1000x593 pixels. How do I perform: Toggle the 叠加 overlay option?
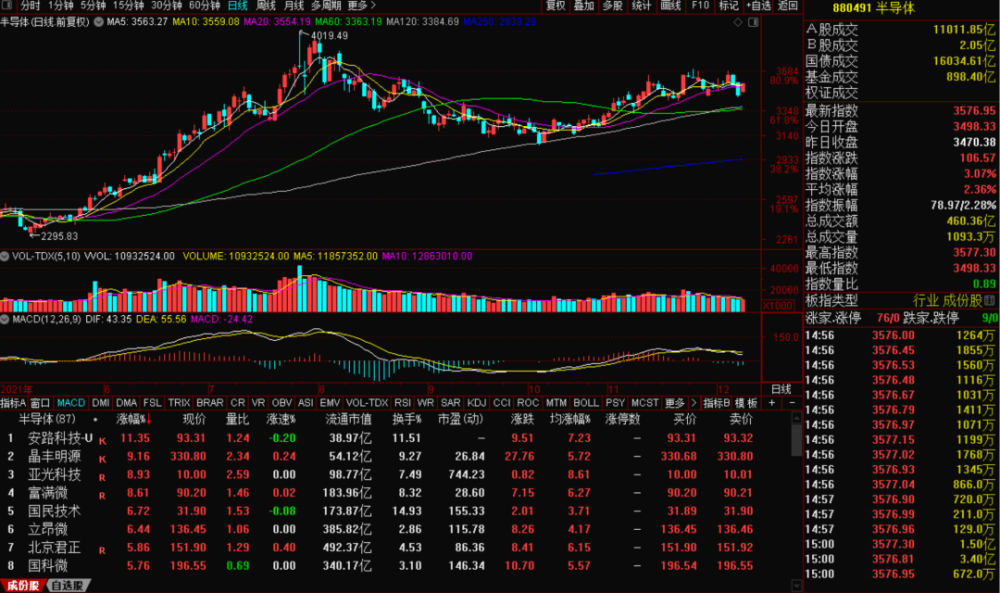(x=585, y=6)
